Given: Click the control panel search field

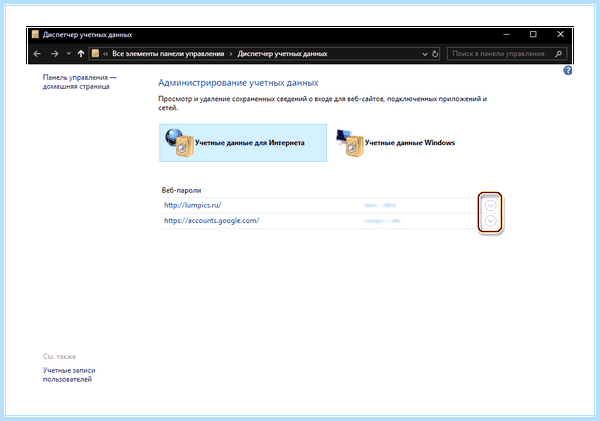Looking at the screenshot, I should tap(507, 54).
